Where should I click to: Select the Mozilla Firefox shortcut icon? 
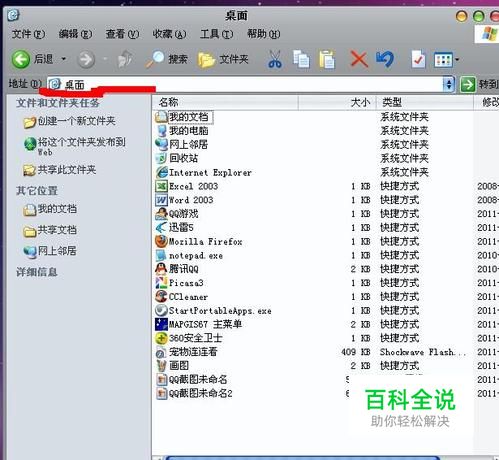(161, 241)
